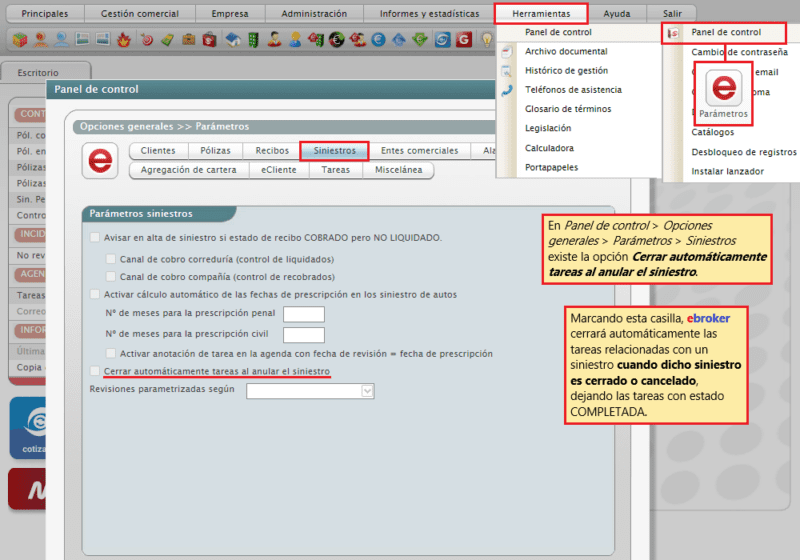The image size is (800, 560).
Task: Click the fire icon in toolbar
Action: (x=123, y=39)
